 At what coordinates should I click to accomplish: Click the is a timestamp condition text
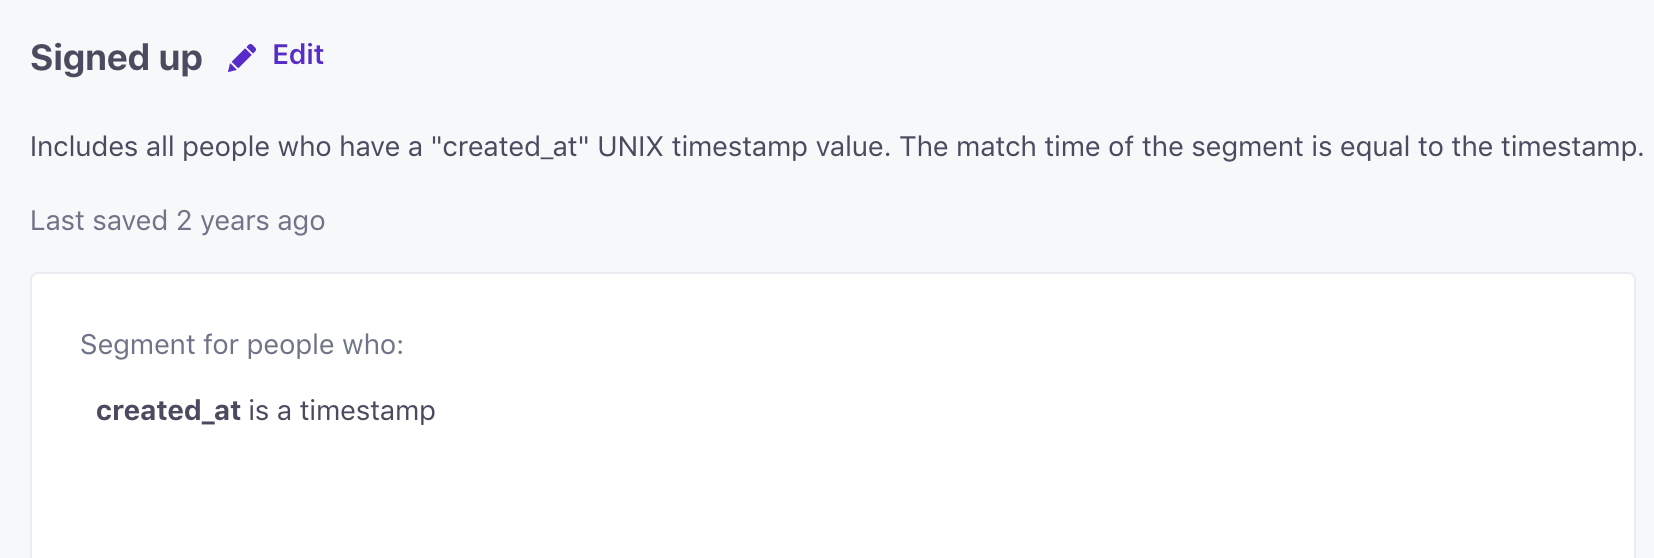coord(342,411)
